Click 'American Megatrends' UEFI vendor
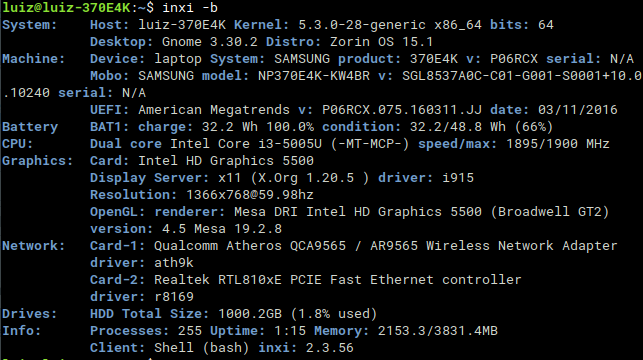This screenshot has height=360, width=643. [x=214, y=110]
